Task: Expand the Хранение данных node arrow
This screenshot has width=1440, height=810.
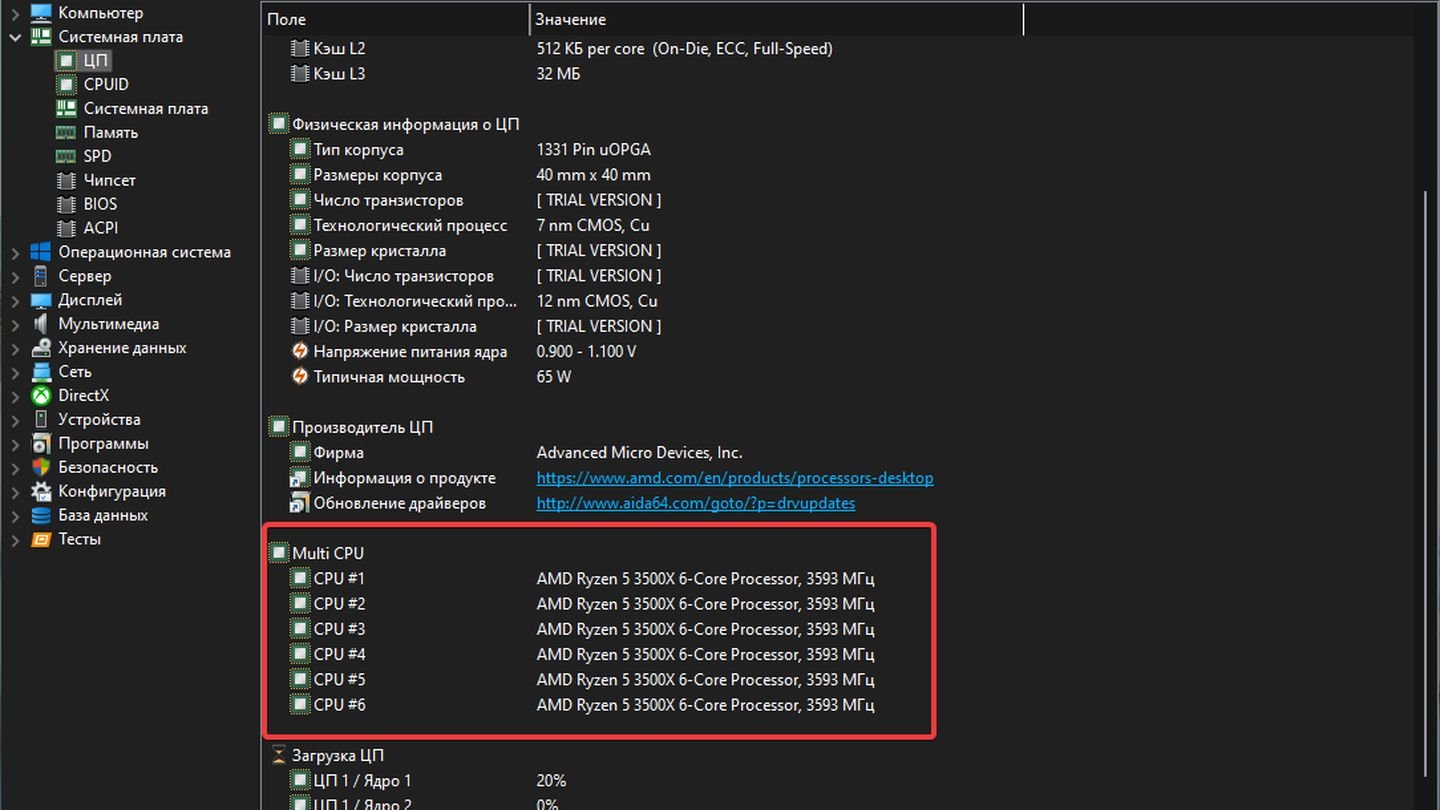Action: tap(15, 349)
